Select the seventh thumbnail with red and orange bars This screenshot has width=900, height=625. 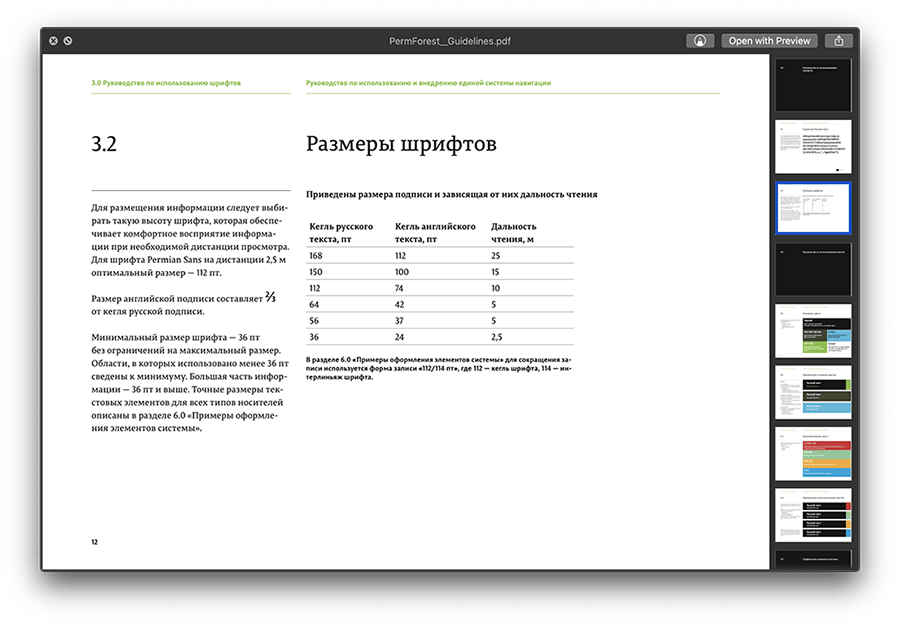813,453
